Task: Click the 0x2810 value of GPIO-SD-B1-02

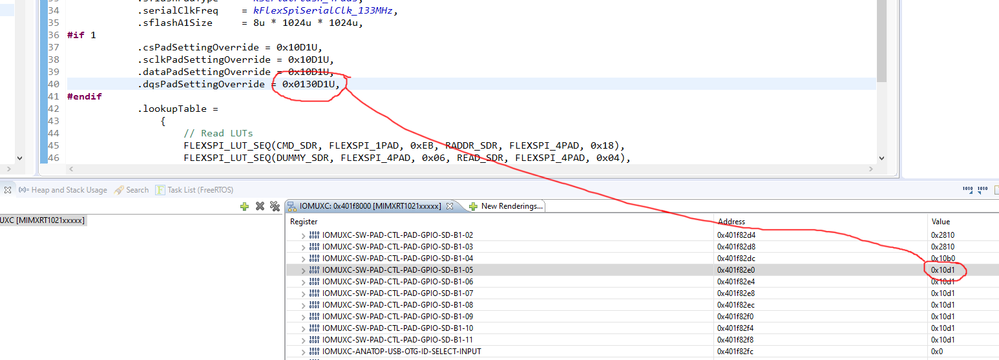Action: click(942, 235)
